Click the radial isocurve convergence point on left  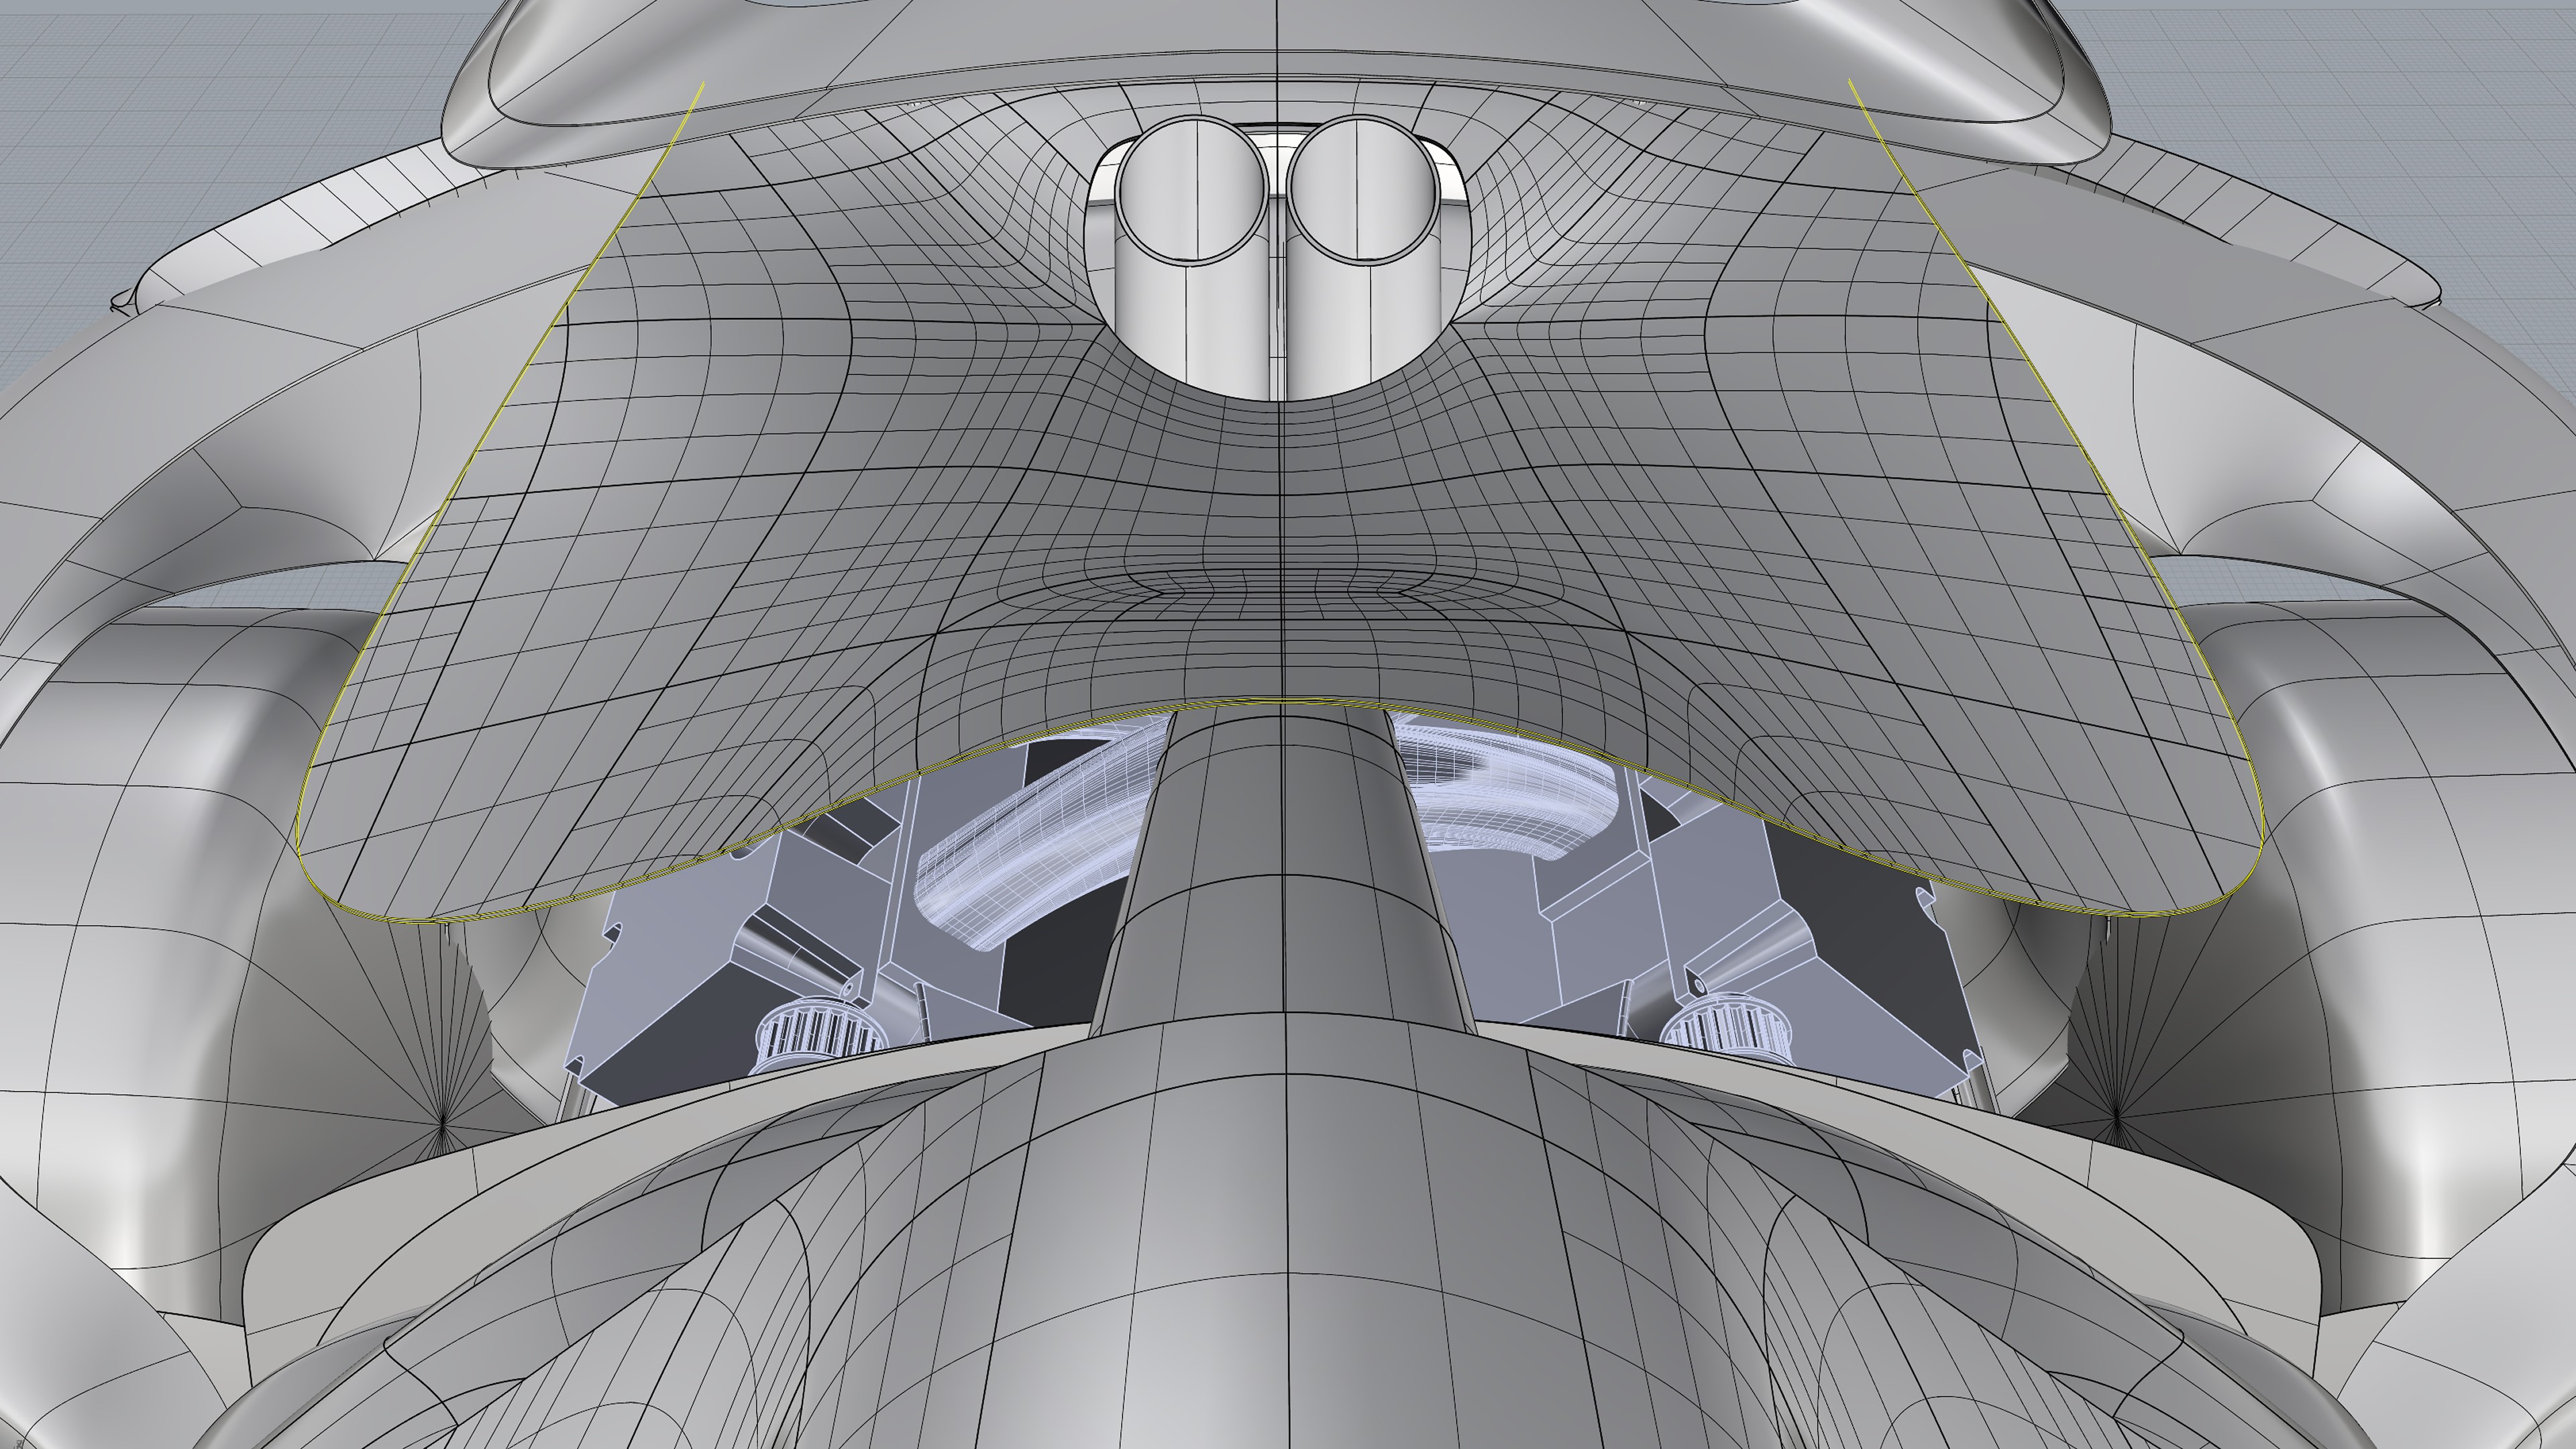coord(442,1124)
